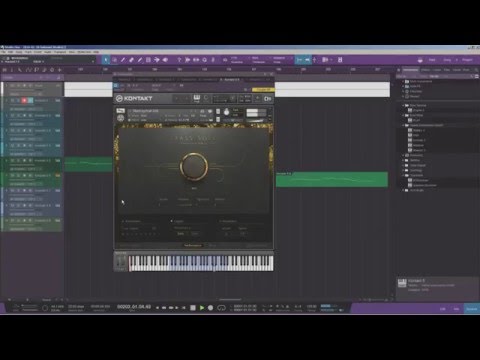Screen dimensions: 480x360
Task: Open the File menu
Action: coord(3,52)
